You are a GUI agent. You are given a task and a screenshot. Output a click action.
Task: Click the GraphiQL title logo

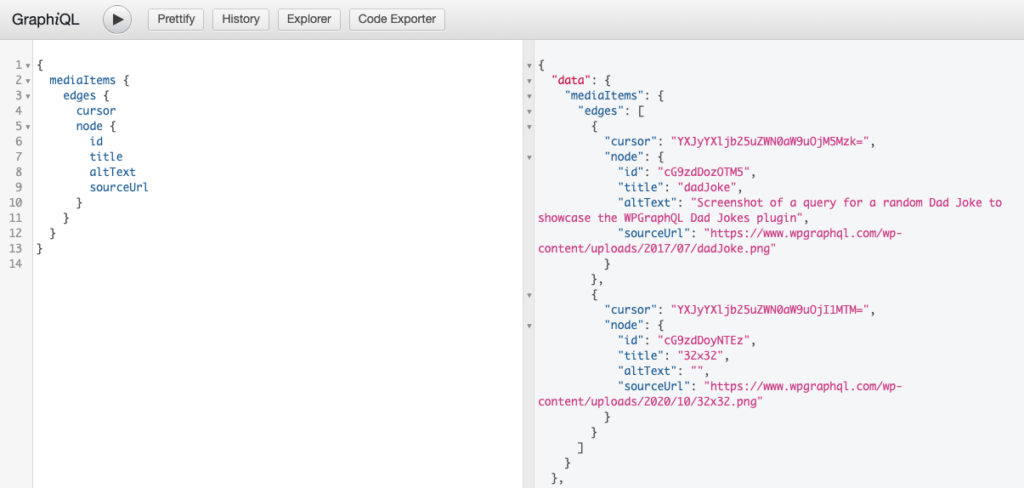click(x=46, y=19)
